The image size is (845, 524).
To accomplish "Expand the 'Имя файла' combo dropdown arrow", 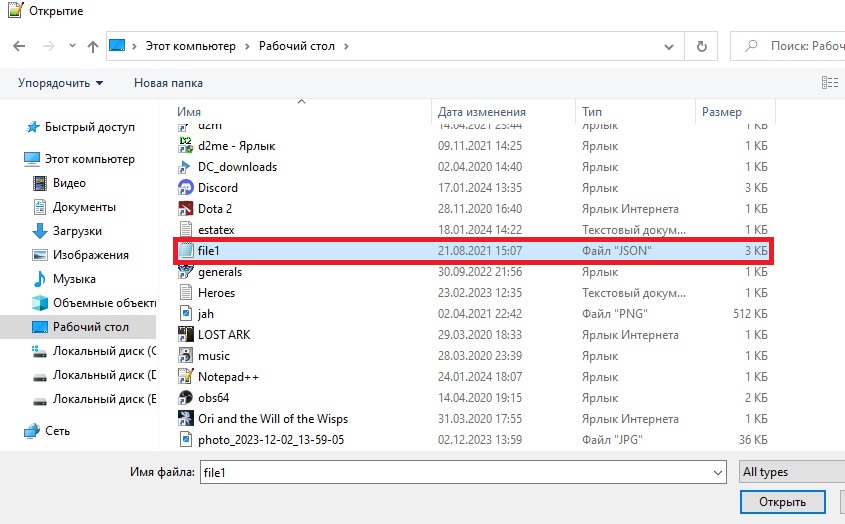I will click(718, 473).
